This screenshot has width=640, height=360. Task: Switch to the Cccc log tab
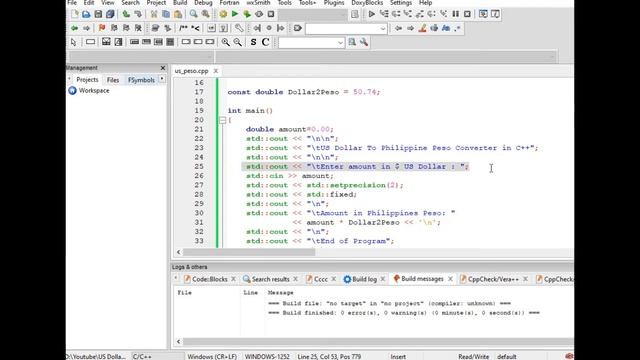tap(320, 279)
